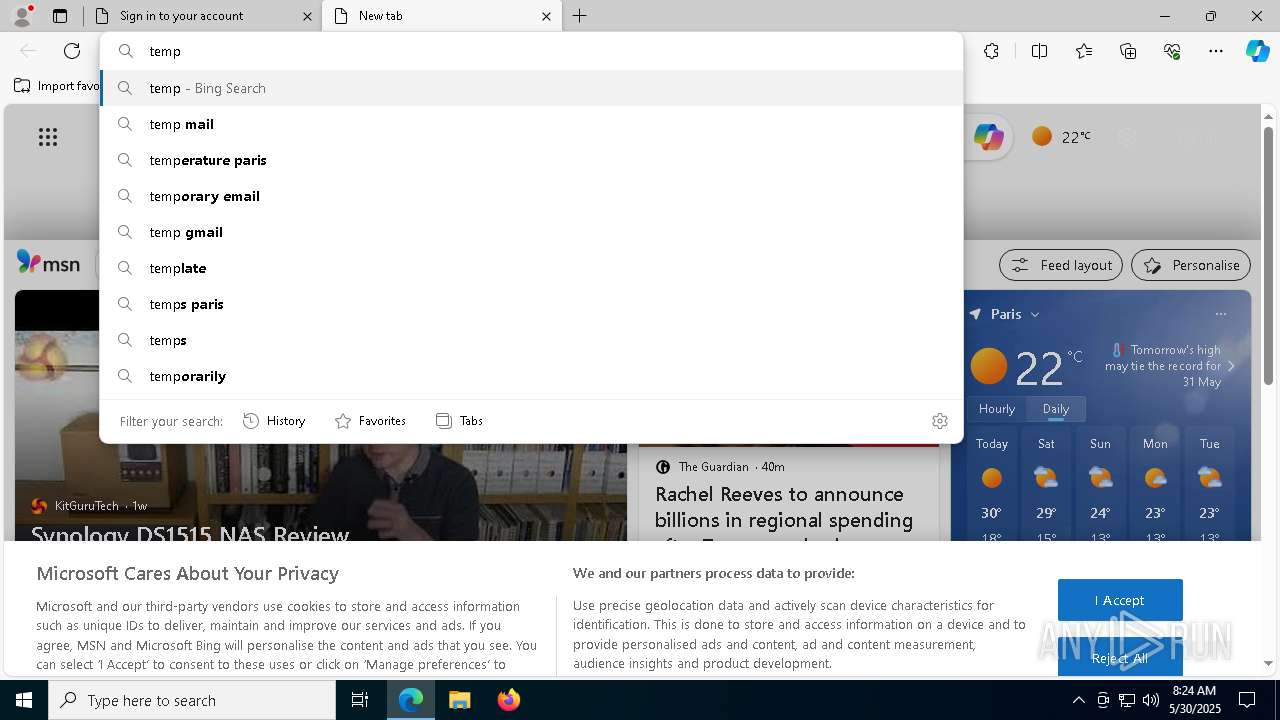1280x720 pixels.
Task: Select suggestion temp - Bing Search
Action: [531, 88]
